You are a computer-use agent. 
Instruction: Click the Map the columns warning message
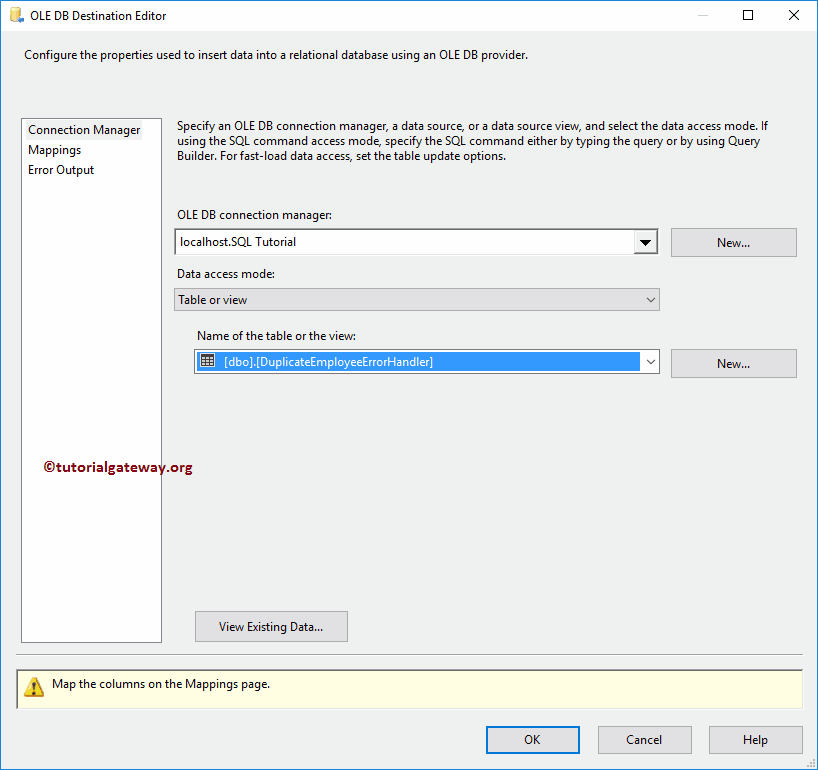[x=165, y=687]
